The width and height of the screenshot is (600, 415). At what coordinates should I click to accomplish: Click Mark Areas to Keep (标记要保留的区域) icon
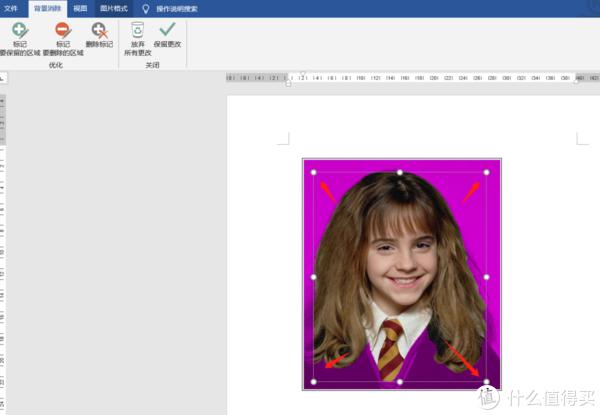(x=19, y=30)
